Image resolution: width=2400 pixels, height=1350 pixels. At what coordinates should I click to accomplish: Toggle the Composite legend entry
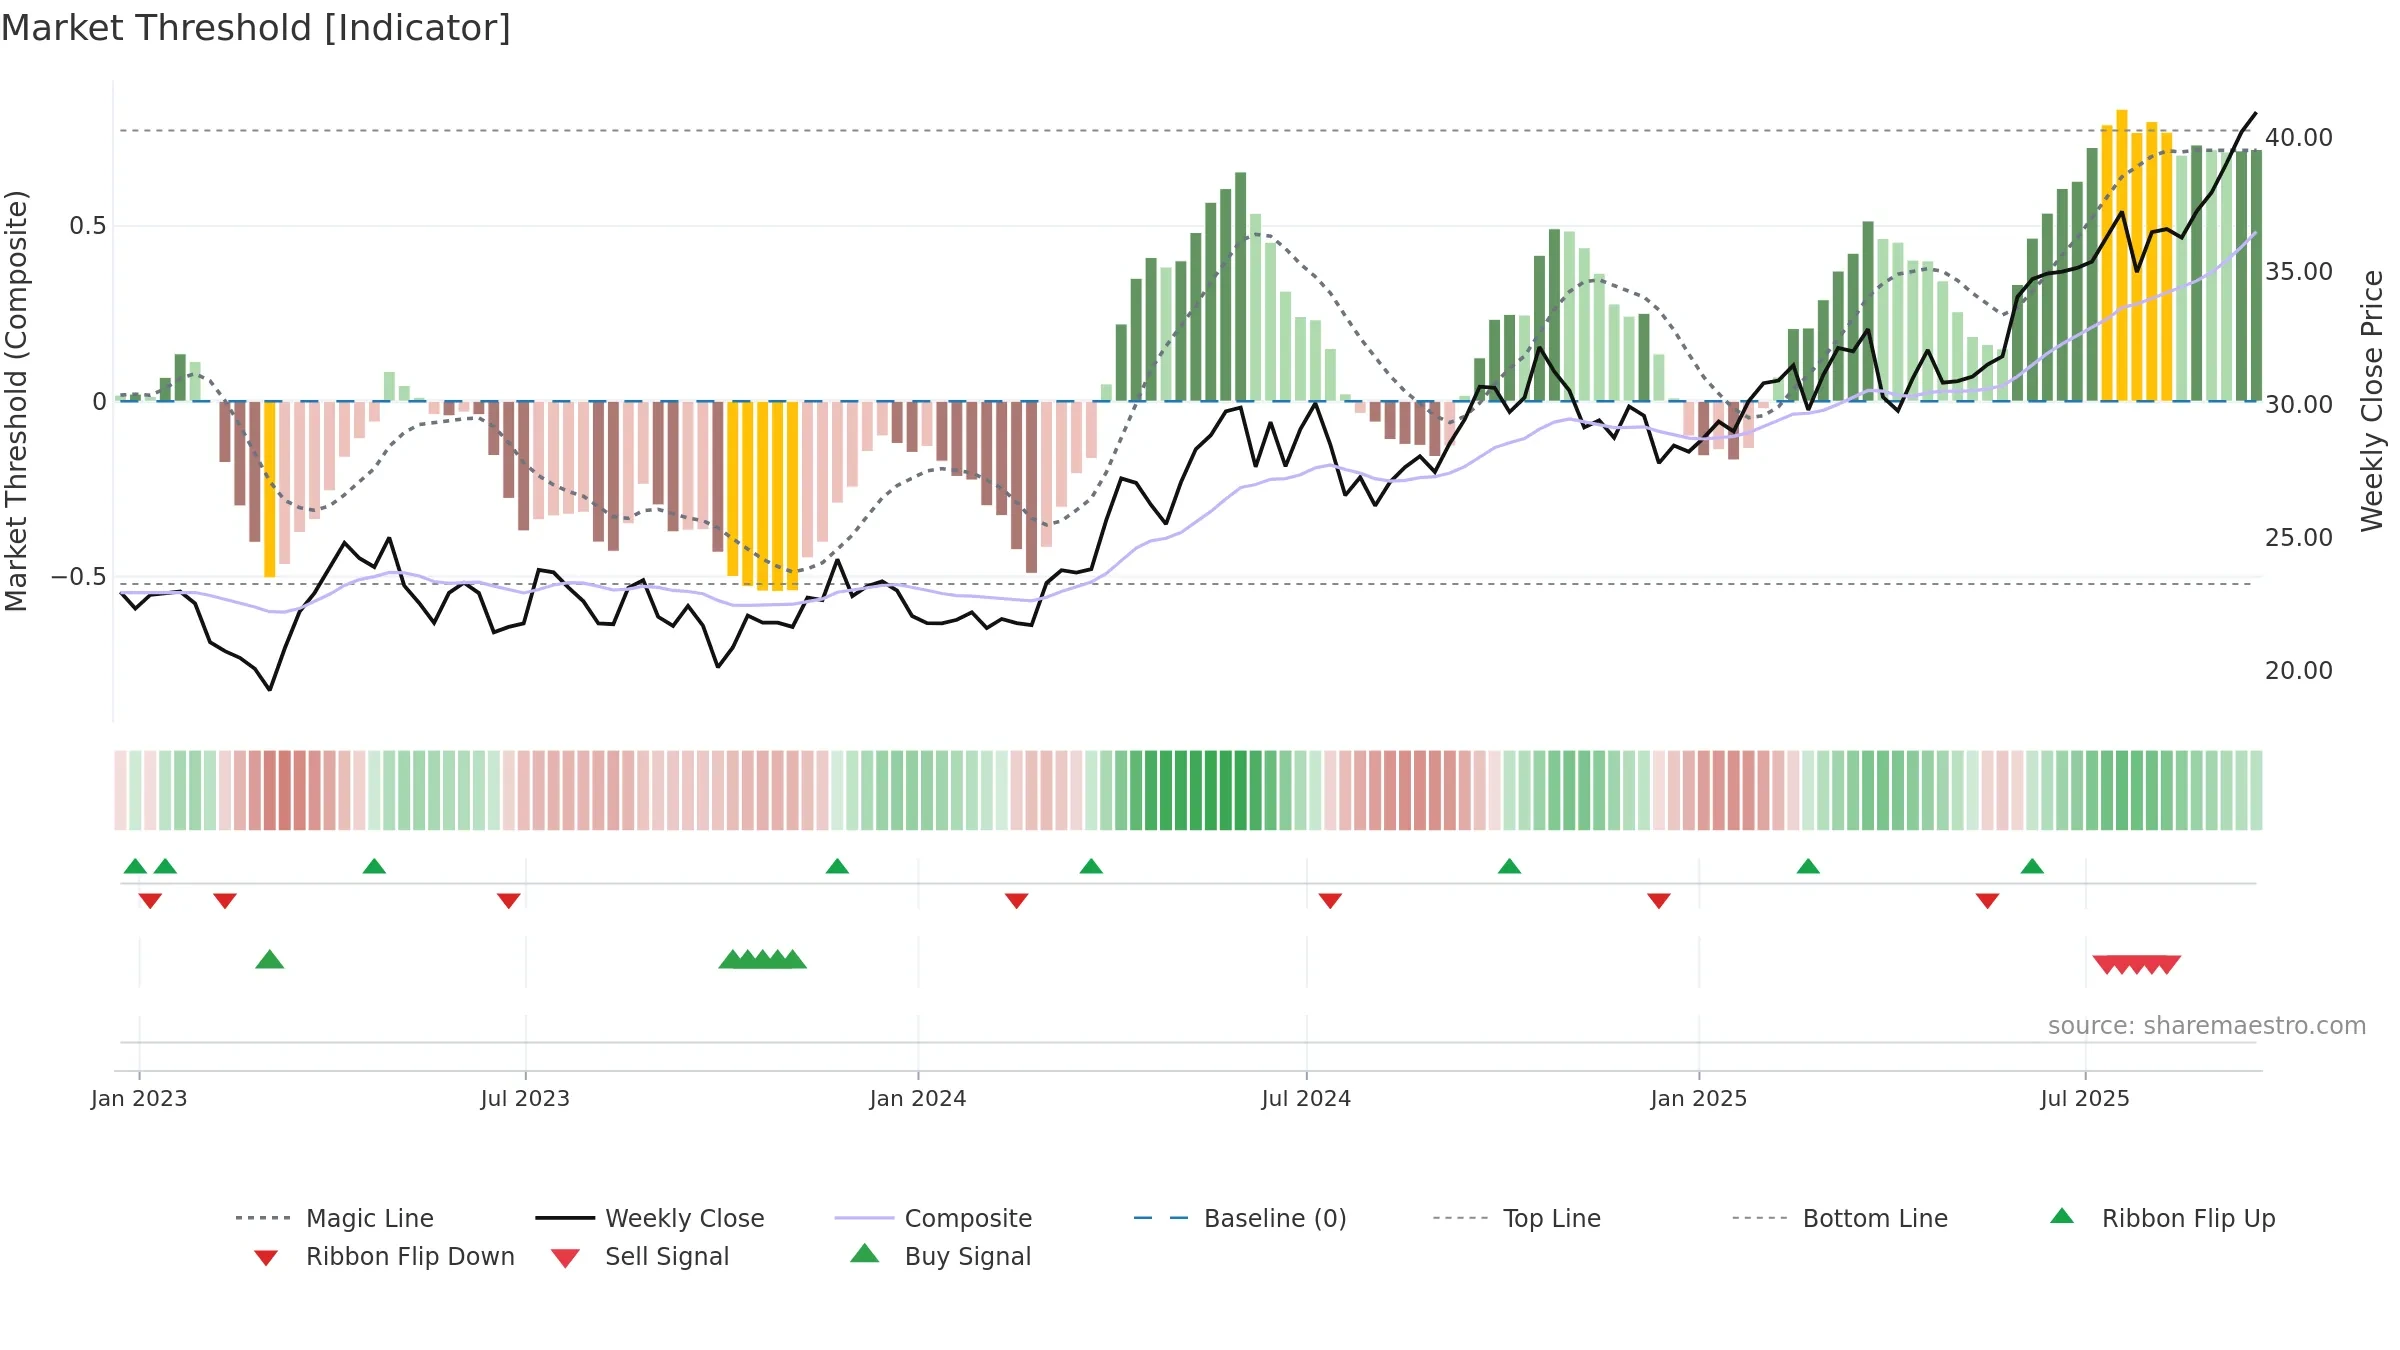pyautogui.click(x=933, y=1218)
